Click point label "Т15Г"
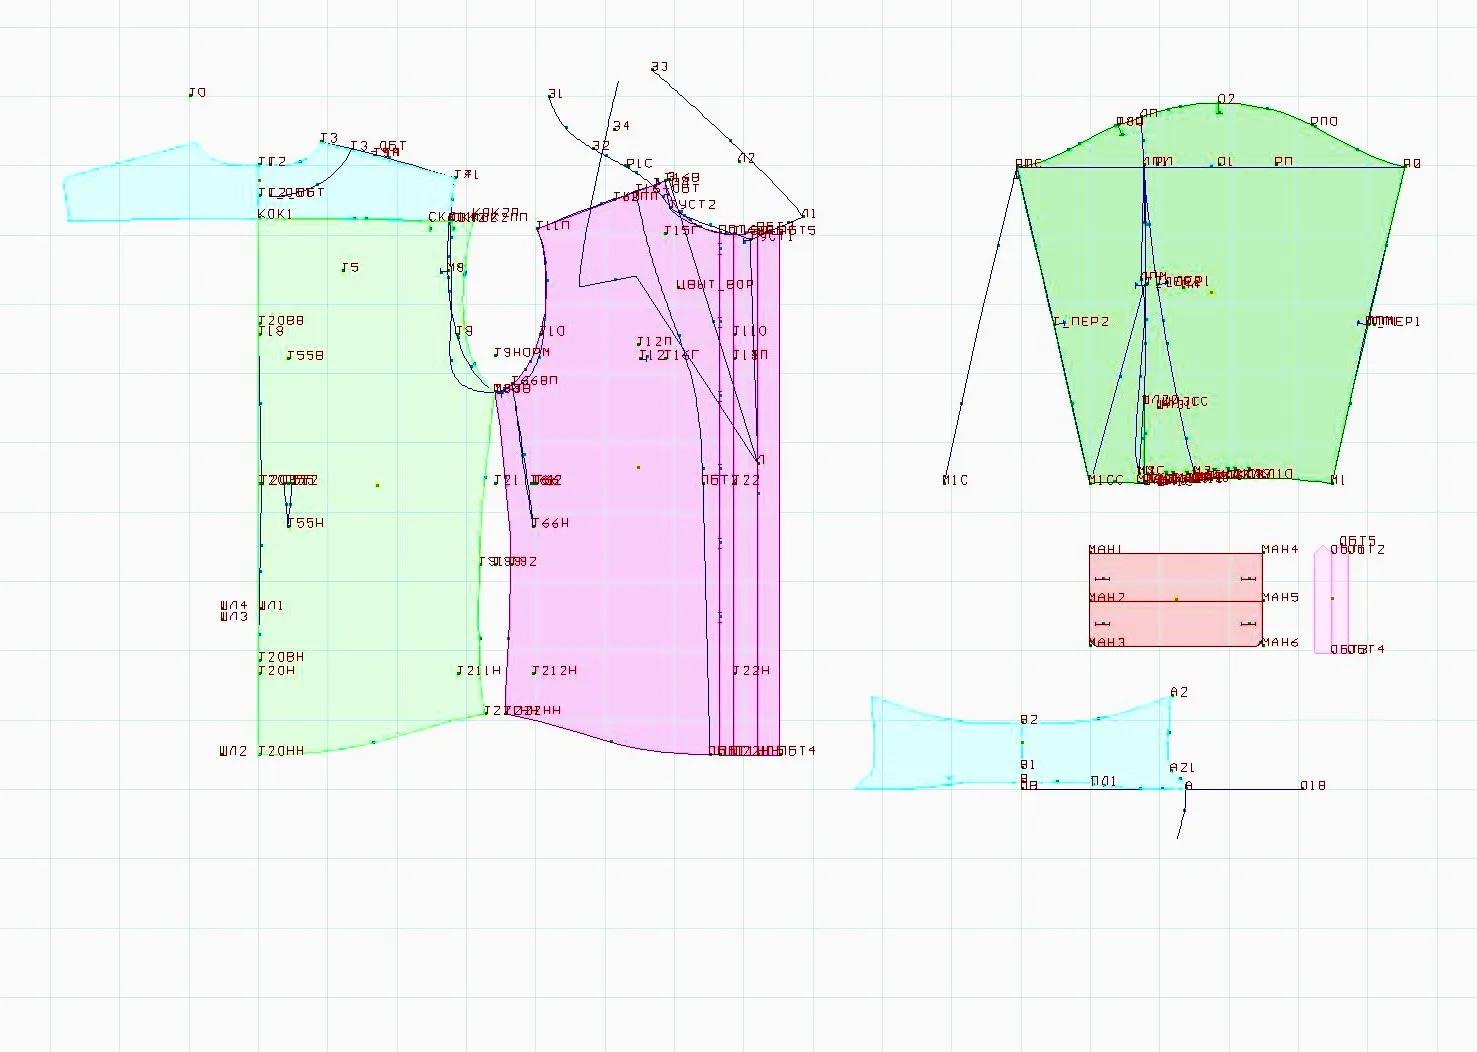1477x1052 pixels. pyautogui.click(x=682, y=231)
